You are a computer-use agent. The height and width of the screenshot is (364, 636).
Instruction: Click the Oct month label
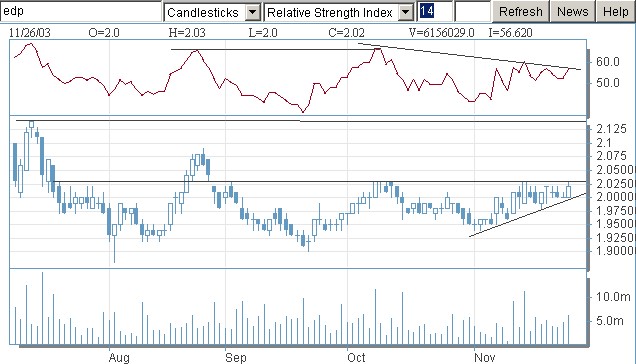(x=356, y=358)
